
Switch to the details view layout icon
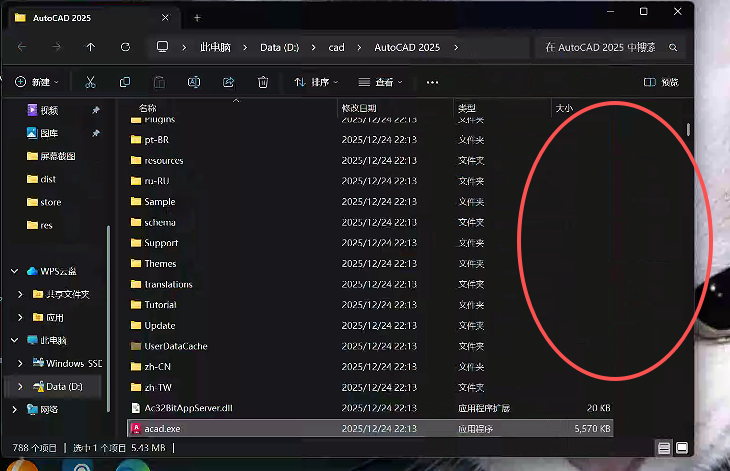click(x=664, y=447)
